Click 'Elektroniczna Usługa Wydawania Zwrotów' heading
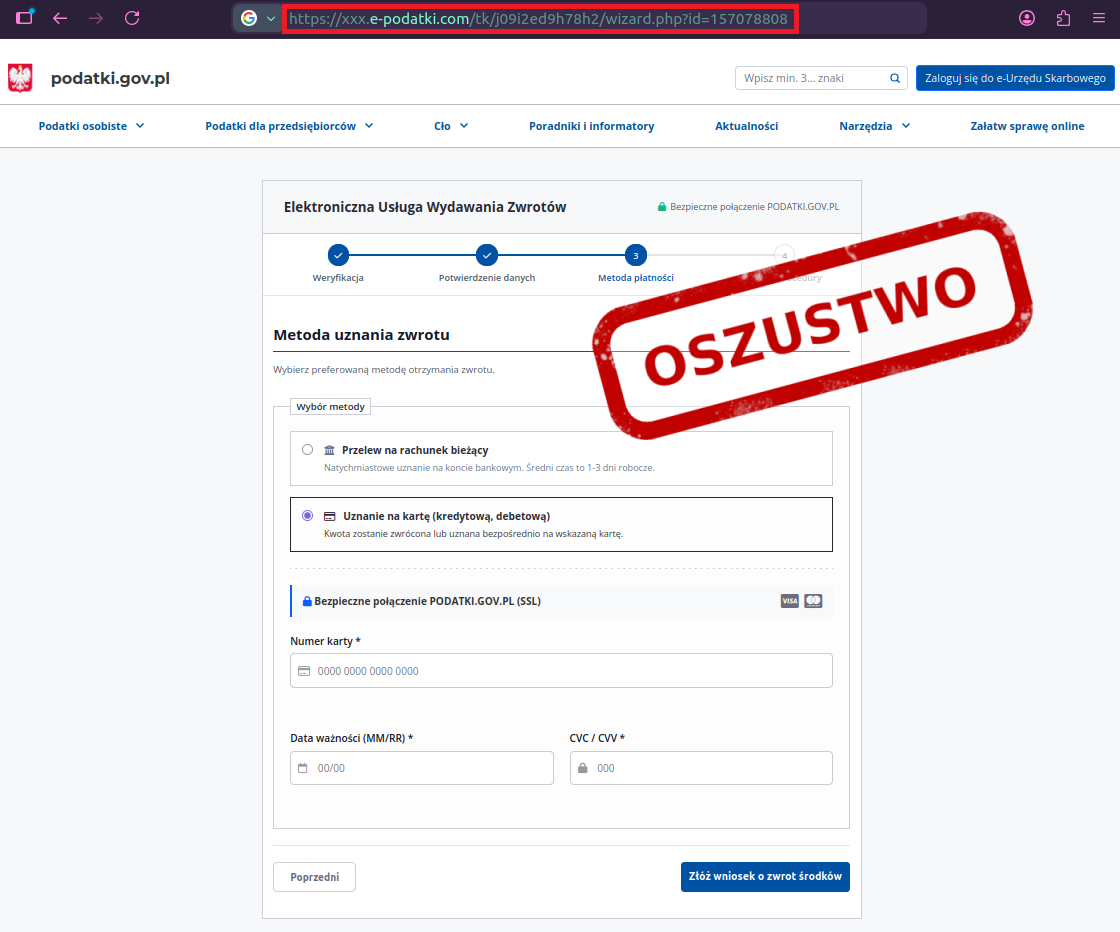The width and height of the screenshot is (1120, 932). 425,207
